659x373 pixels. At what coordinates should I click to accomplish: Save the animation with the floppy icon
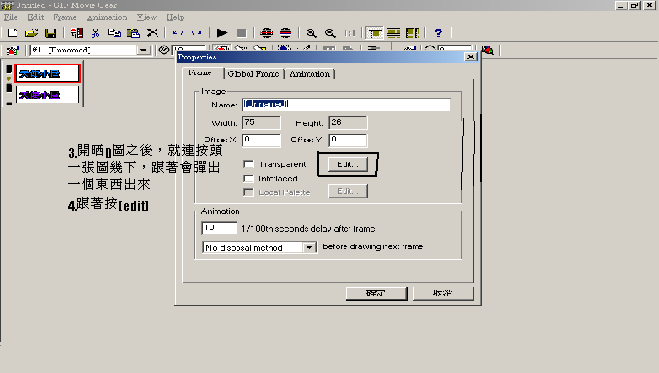coord(50,33)
